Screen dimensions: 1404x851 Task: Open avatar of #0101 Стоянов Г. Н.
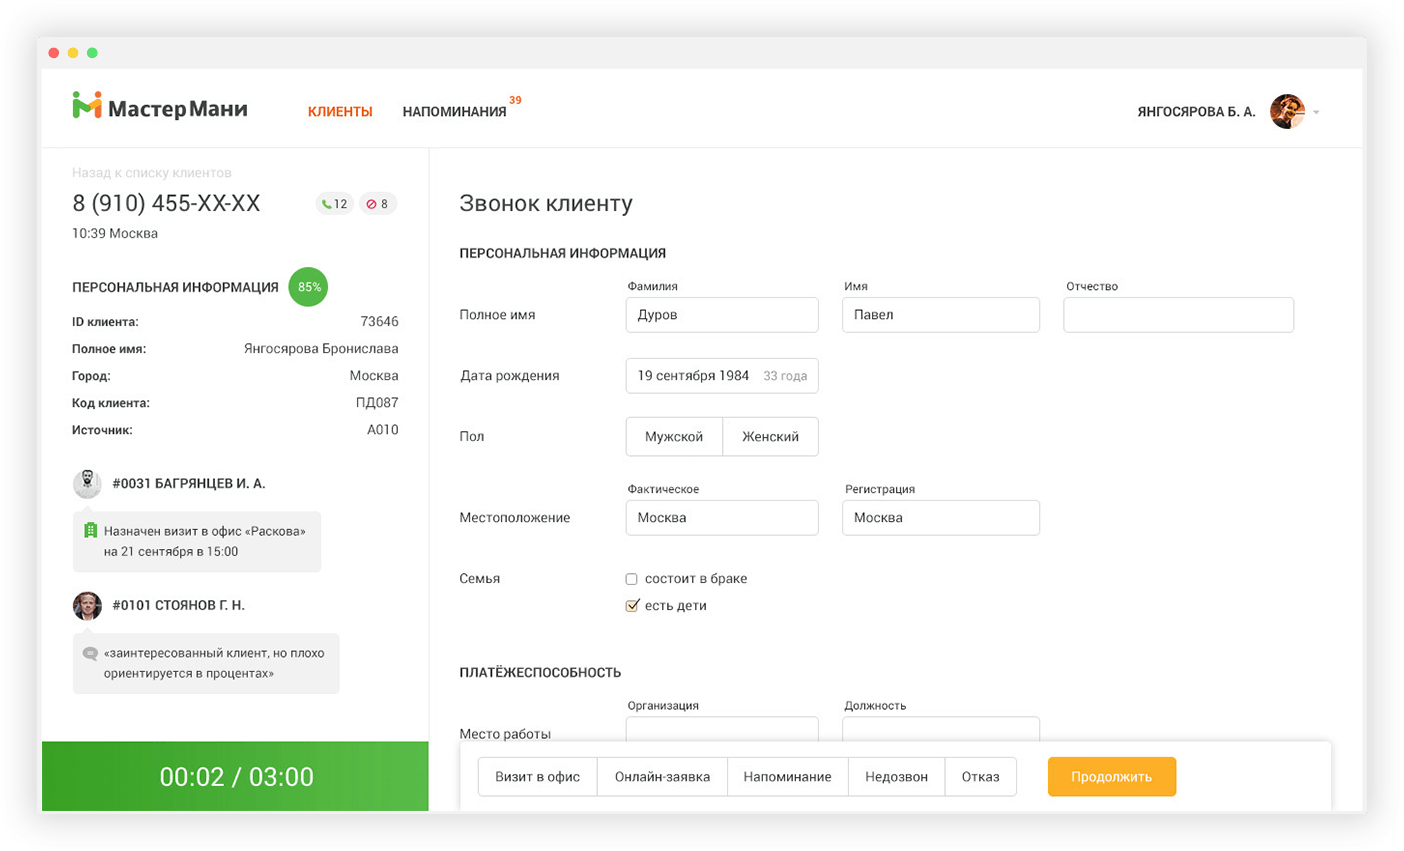pos(87,605)
